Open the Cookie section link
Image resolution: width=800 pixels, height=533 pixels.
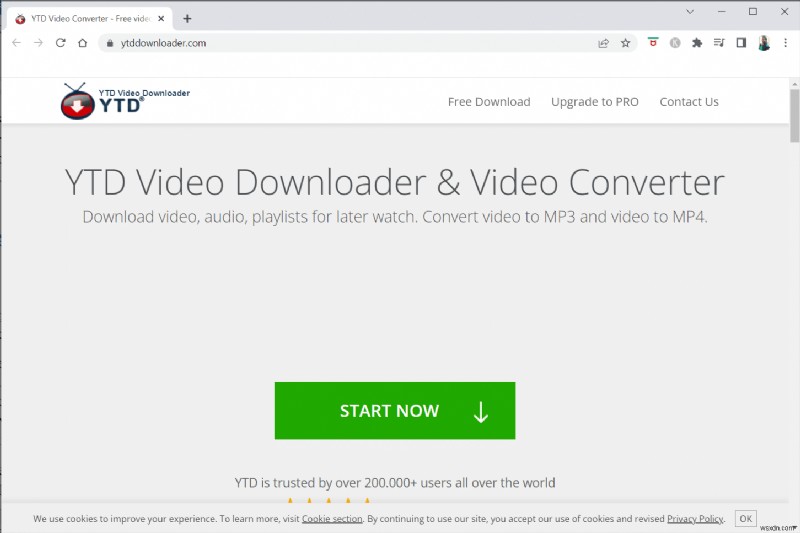point(332,519)
